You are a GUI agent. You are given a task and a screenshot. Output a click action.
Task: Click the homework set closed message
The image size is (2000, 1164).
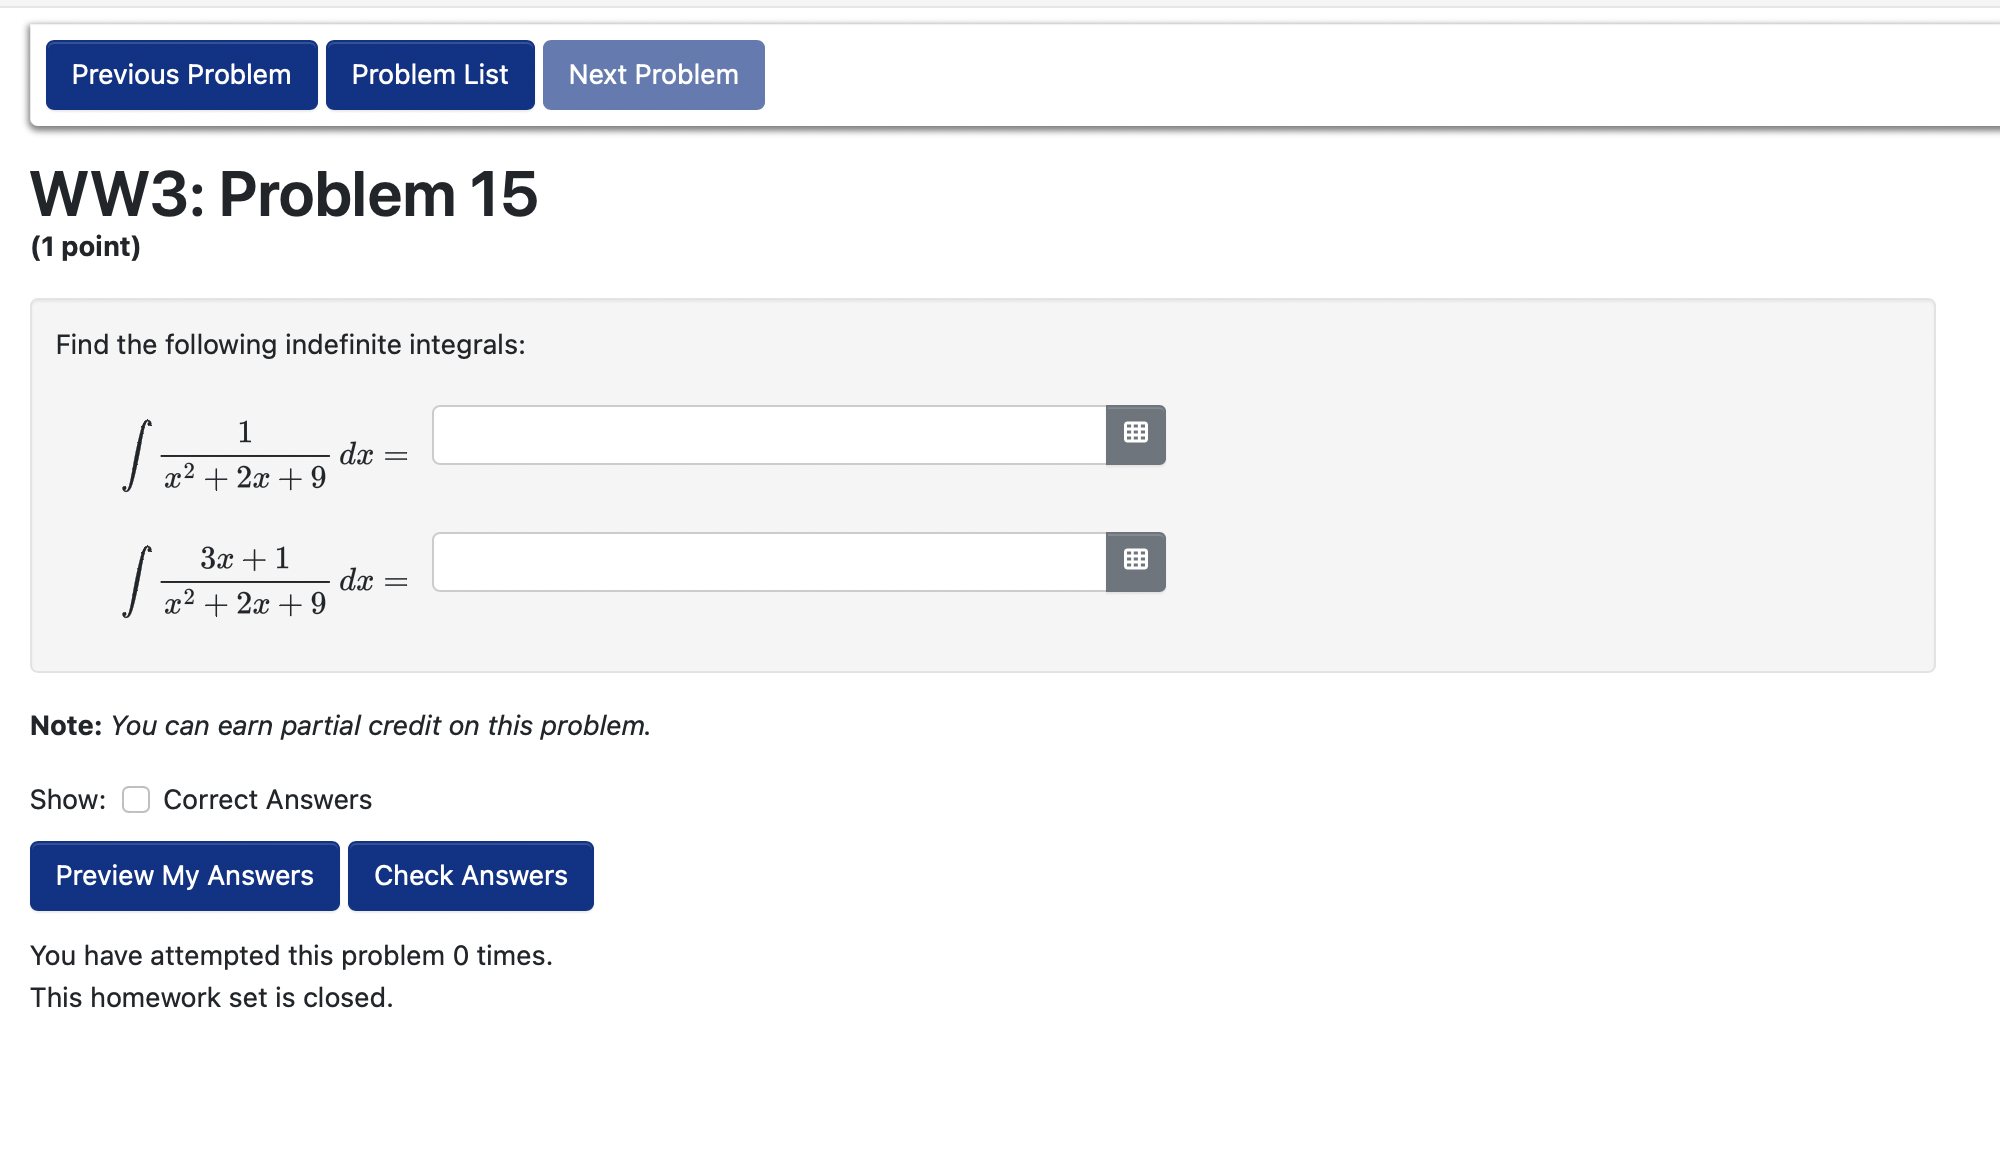(211, 997)
